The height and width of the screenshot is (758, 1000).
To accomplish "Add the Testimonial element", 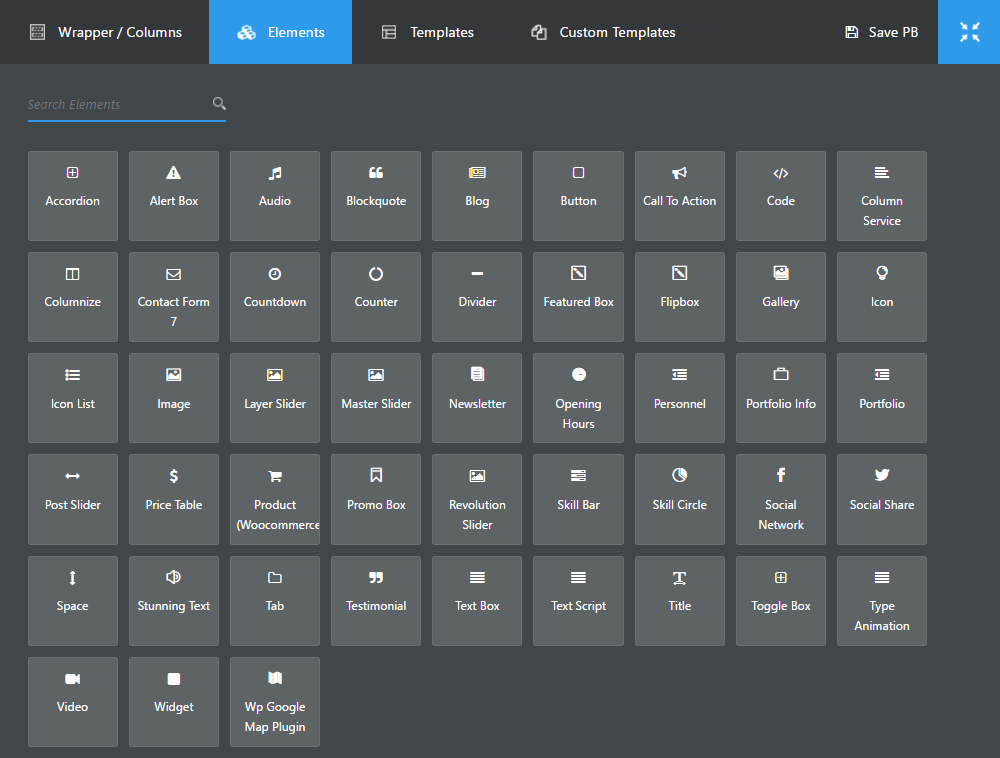I will pos(376,601).
